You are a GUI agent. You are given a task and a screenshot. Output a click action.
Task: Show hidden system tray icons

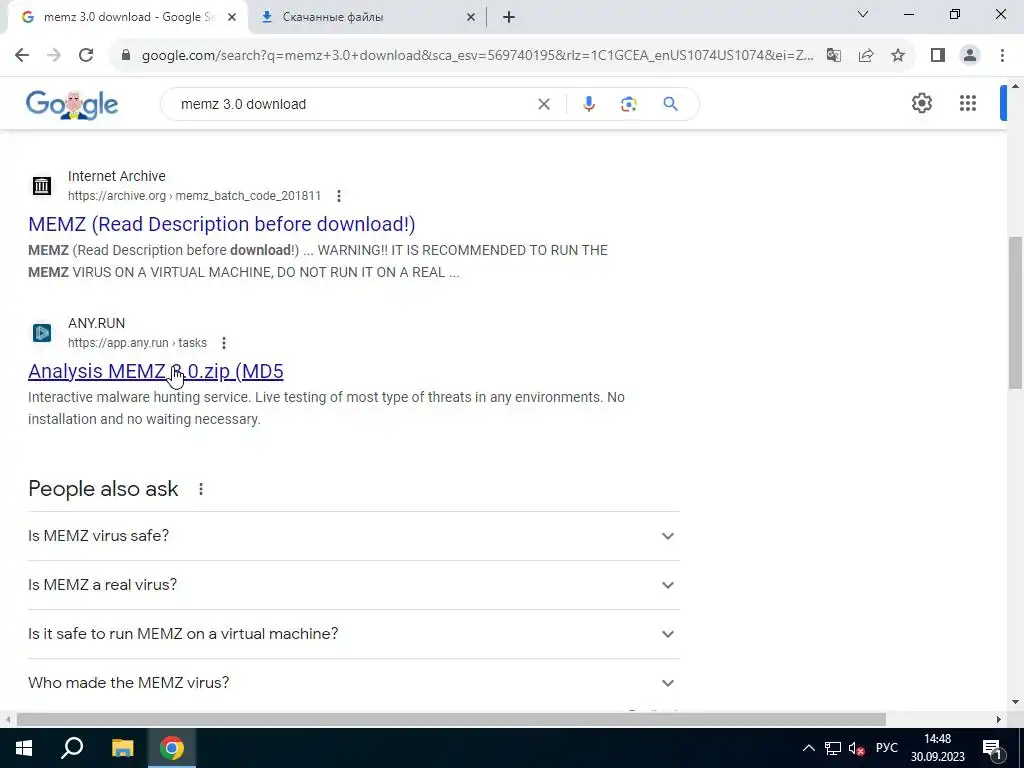(x=808, y=748)
